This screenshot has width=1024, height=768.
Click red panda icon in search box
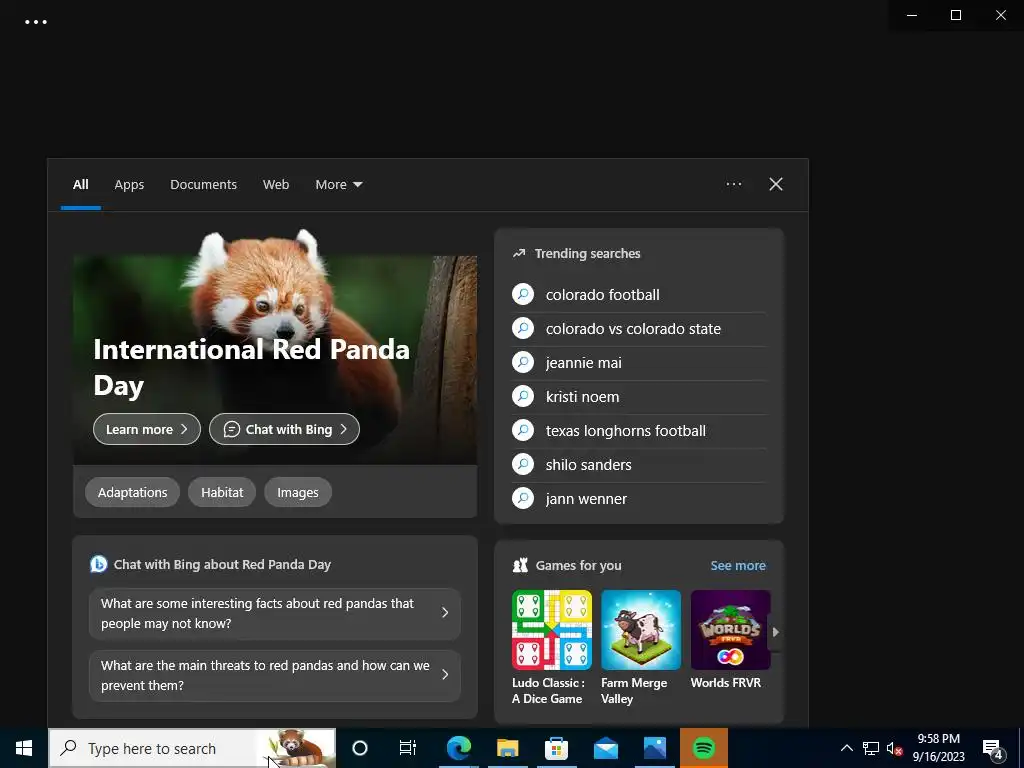click(298, 748)
